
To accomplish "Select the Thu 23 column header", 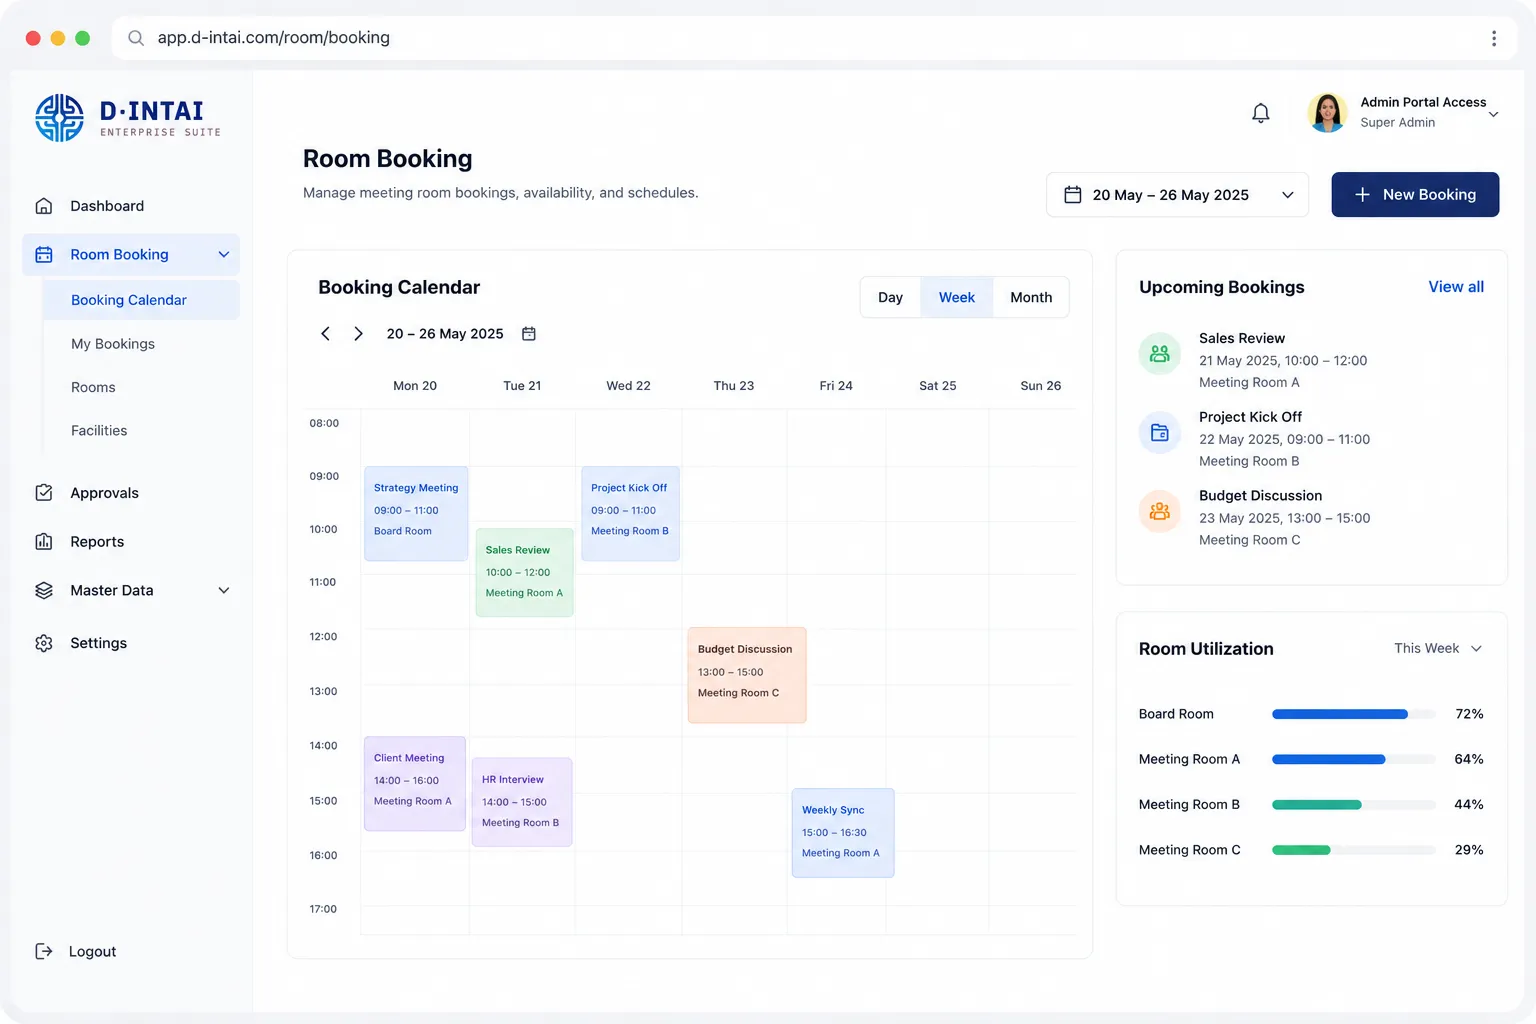I will [734, 386].
